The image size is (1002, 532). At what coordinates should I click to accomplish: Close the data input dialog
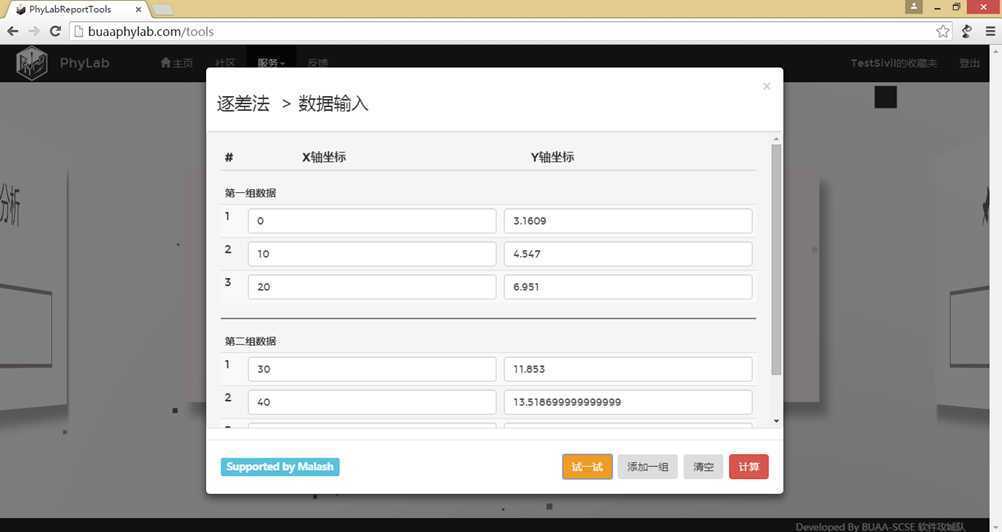(766, 86)
